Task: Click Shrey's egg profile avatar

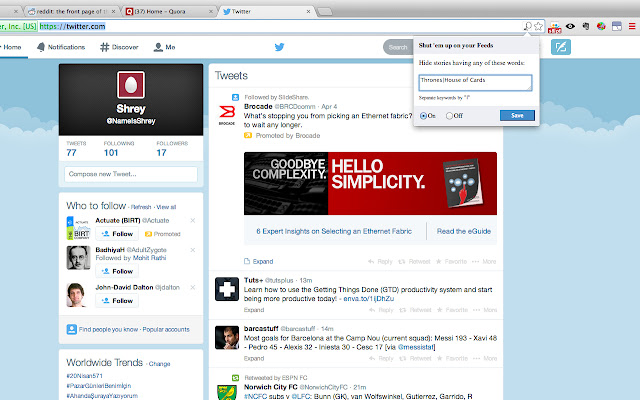Action: click(x=131, y=85)
